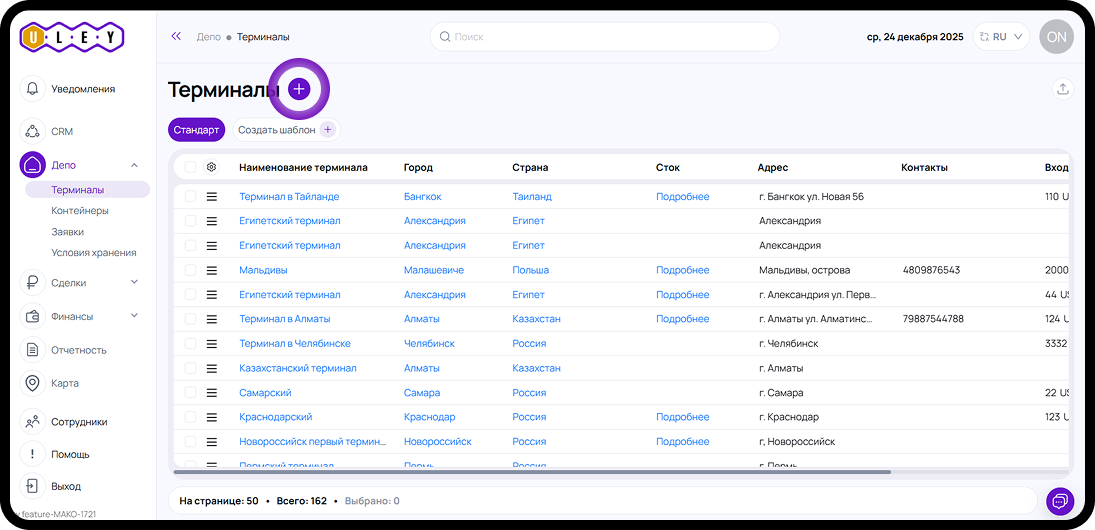Click row menu icon for Краснодарский
This screenshot has height=530, width=1095.
click(x=212, y=418)
